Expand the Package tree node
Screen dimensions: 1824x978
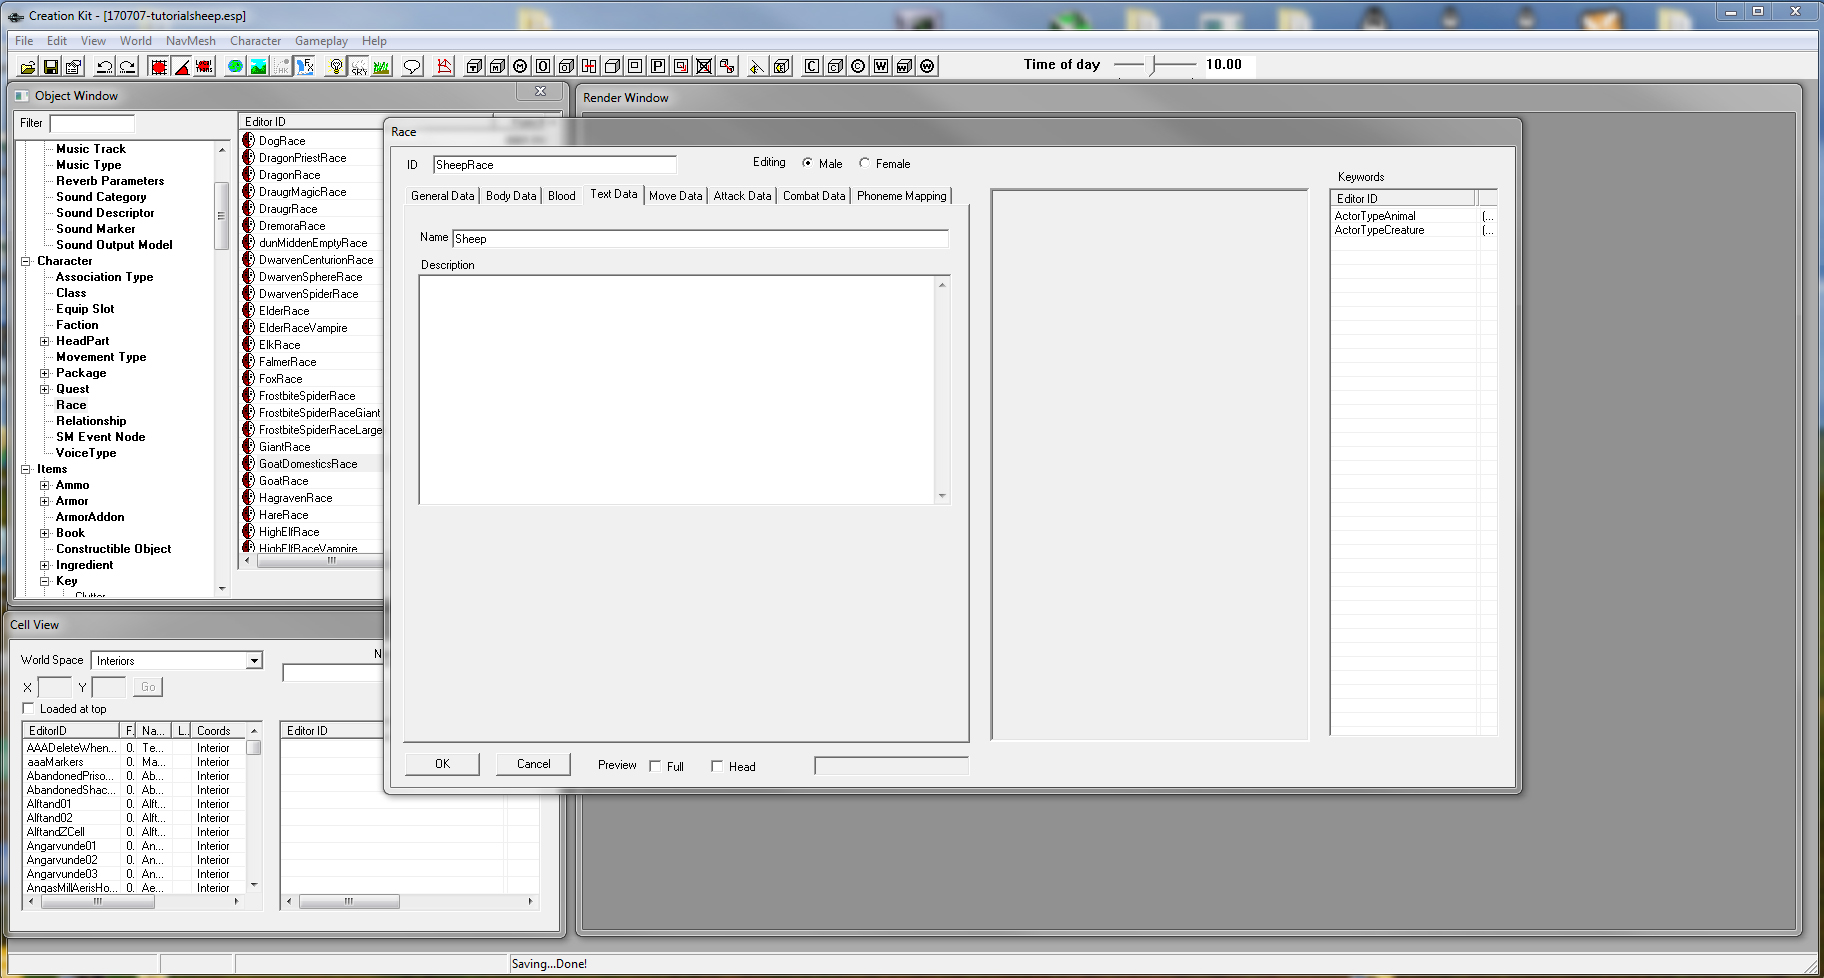click(44, 373)
